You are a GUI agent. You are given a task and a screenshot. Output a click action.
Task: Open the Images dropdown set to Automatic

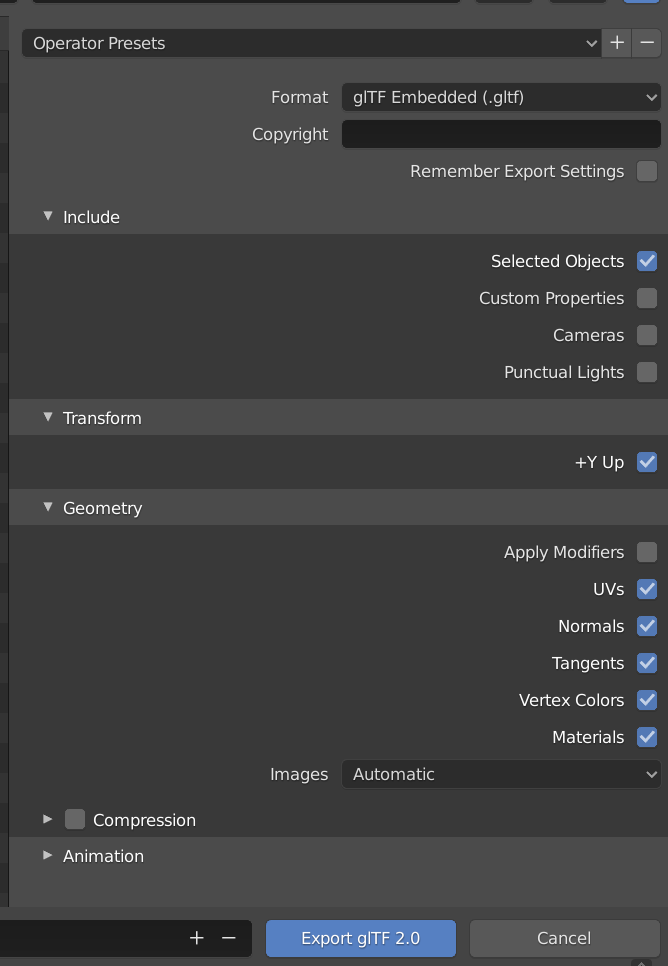click(501, 774)
